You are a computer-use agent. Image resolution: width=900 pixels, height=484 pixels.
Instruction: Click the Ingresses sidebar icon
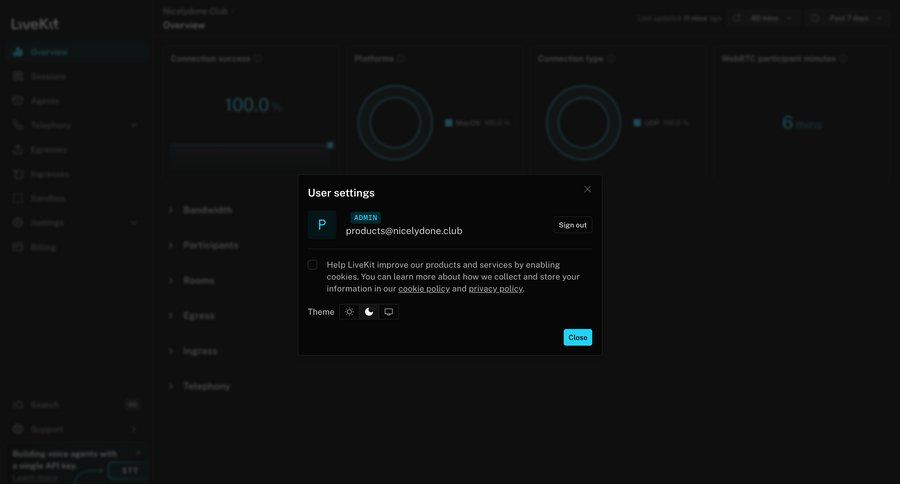[18, 174]
